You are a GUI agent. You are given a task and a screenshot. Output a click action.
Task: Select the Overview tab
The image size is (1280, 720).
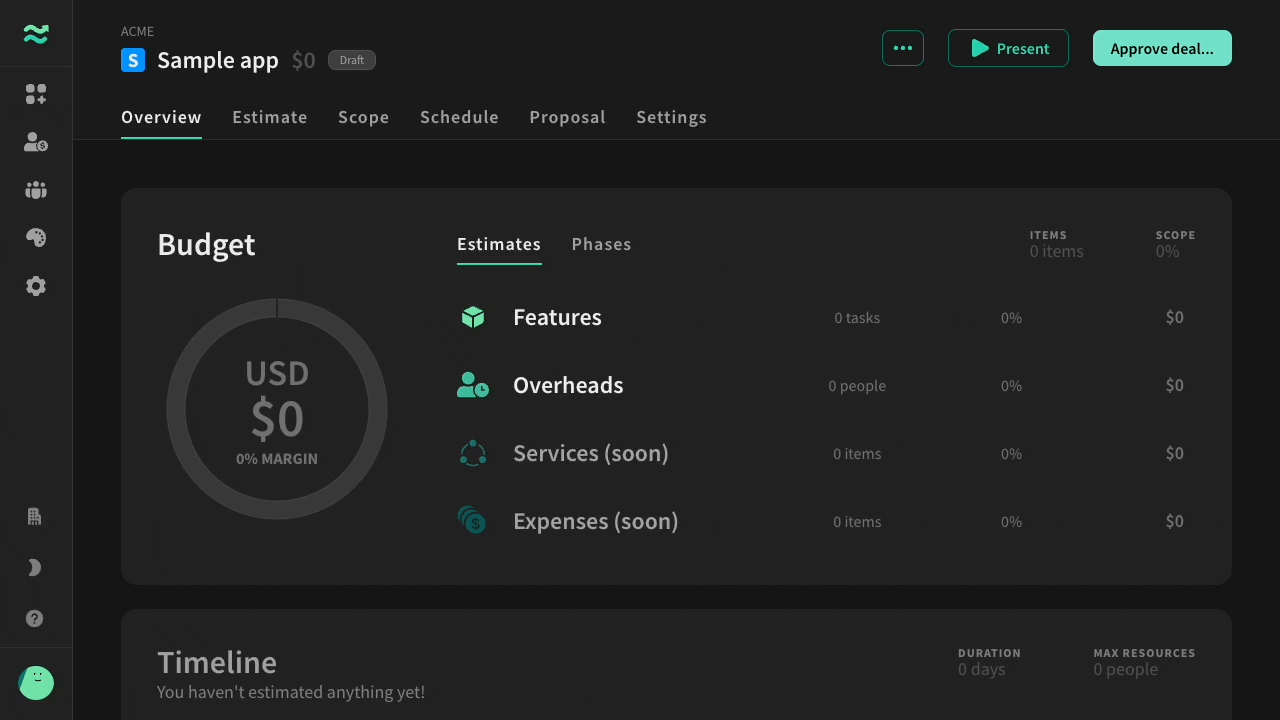pos(161,117)
